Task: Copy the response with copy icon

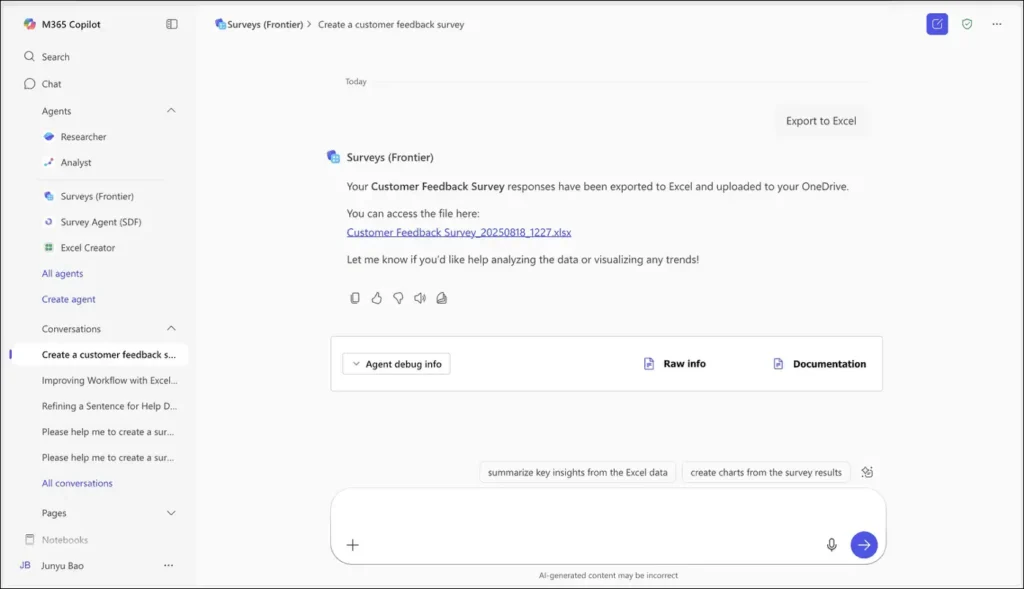Action: click(355, 298)
